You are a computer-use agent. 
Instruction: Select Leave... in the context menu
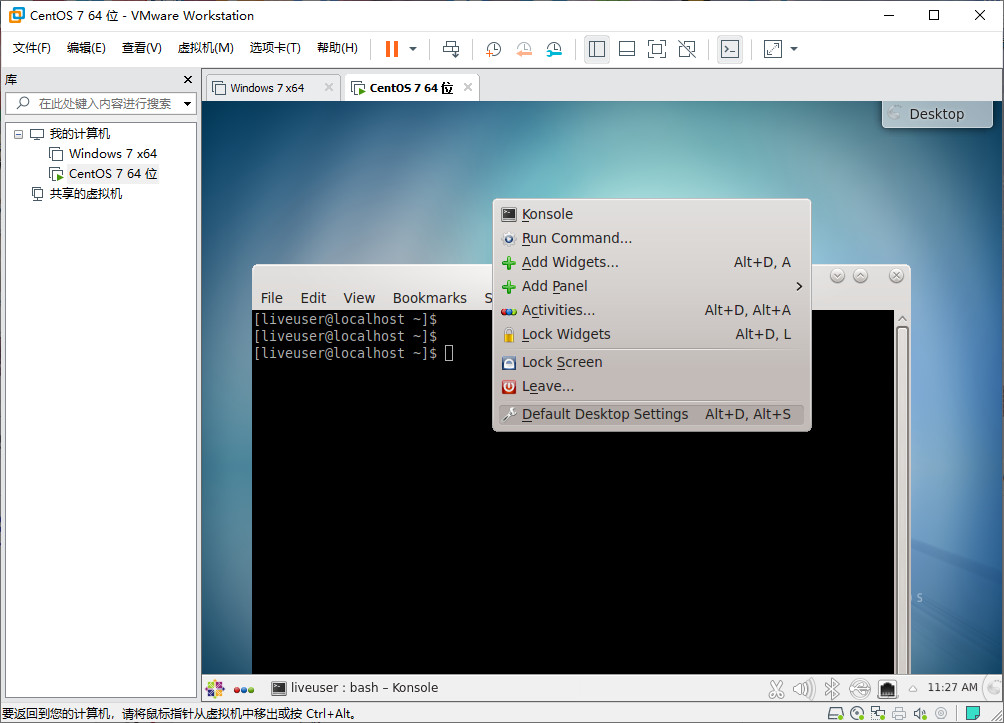point(651,387)
